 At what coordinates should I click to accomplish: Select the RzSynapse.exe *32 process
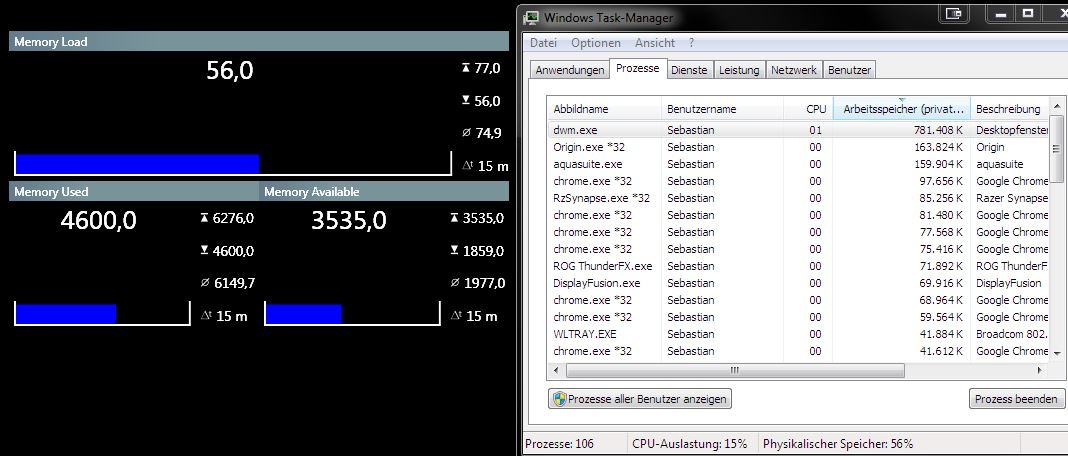[x=799, y=198]
